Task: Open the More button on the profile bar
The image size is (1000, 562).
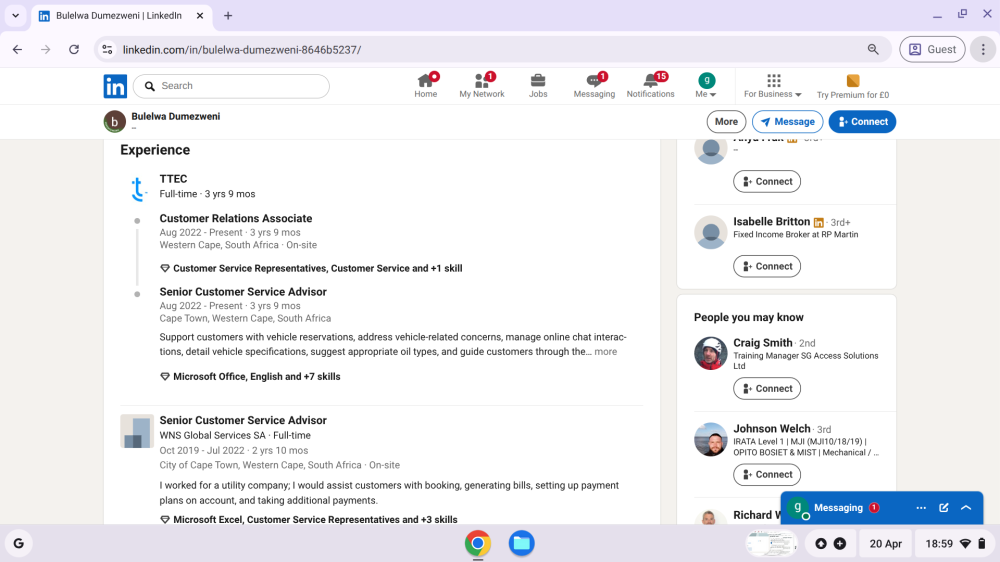Action: click(726, 122)
